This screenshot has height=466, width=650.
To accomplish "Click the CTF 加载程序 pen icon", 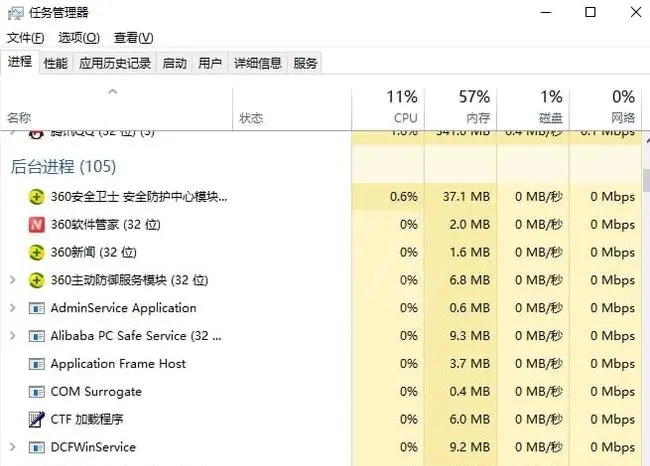I will [37, 419].
